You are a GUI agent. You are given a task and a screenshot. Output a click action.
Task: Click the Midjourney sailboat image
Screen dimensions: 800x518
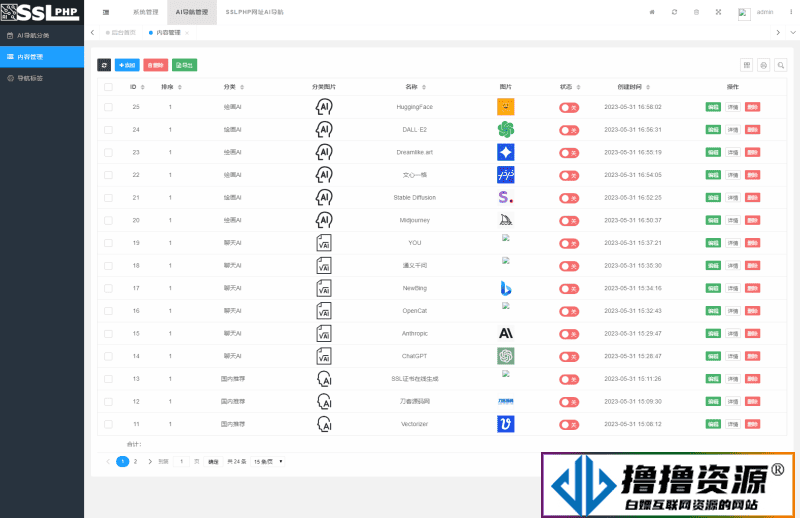click(x=506, y=220)
